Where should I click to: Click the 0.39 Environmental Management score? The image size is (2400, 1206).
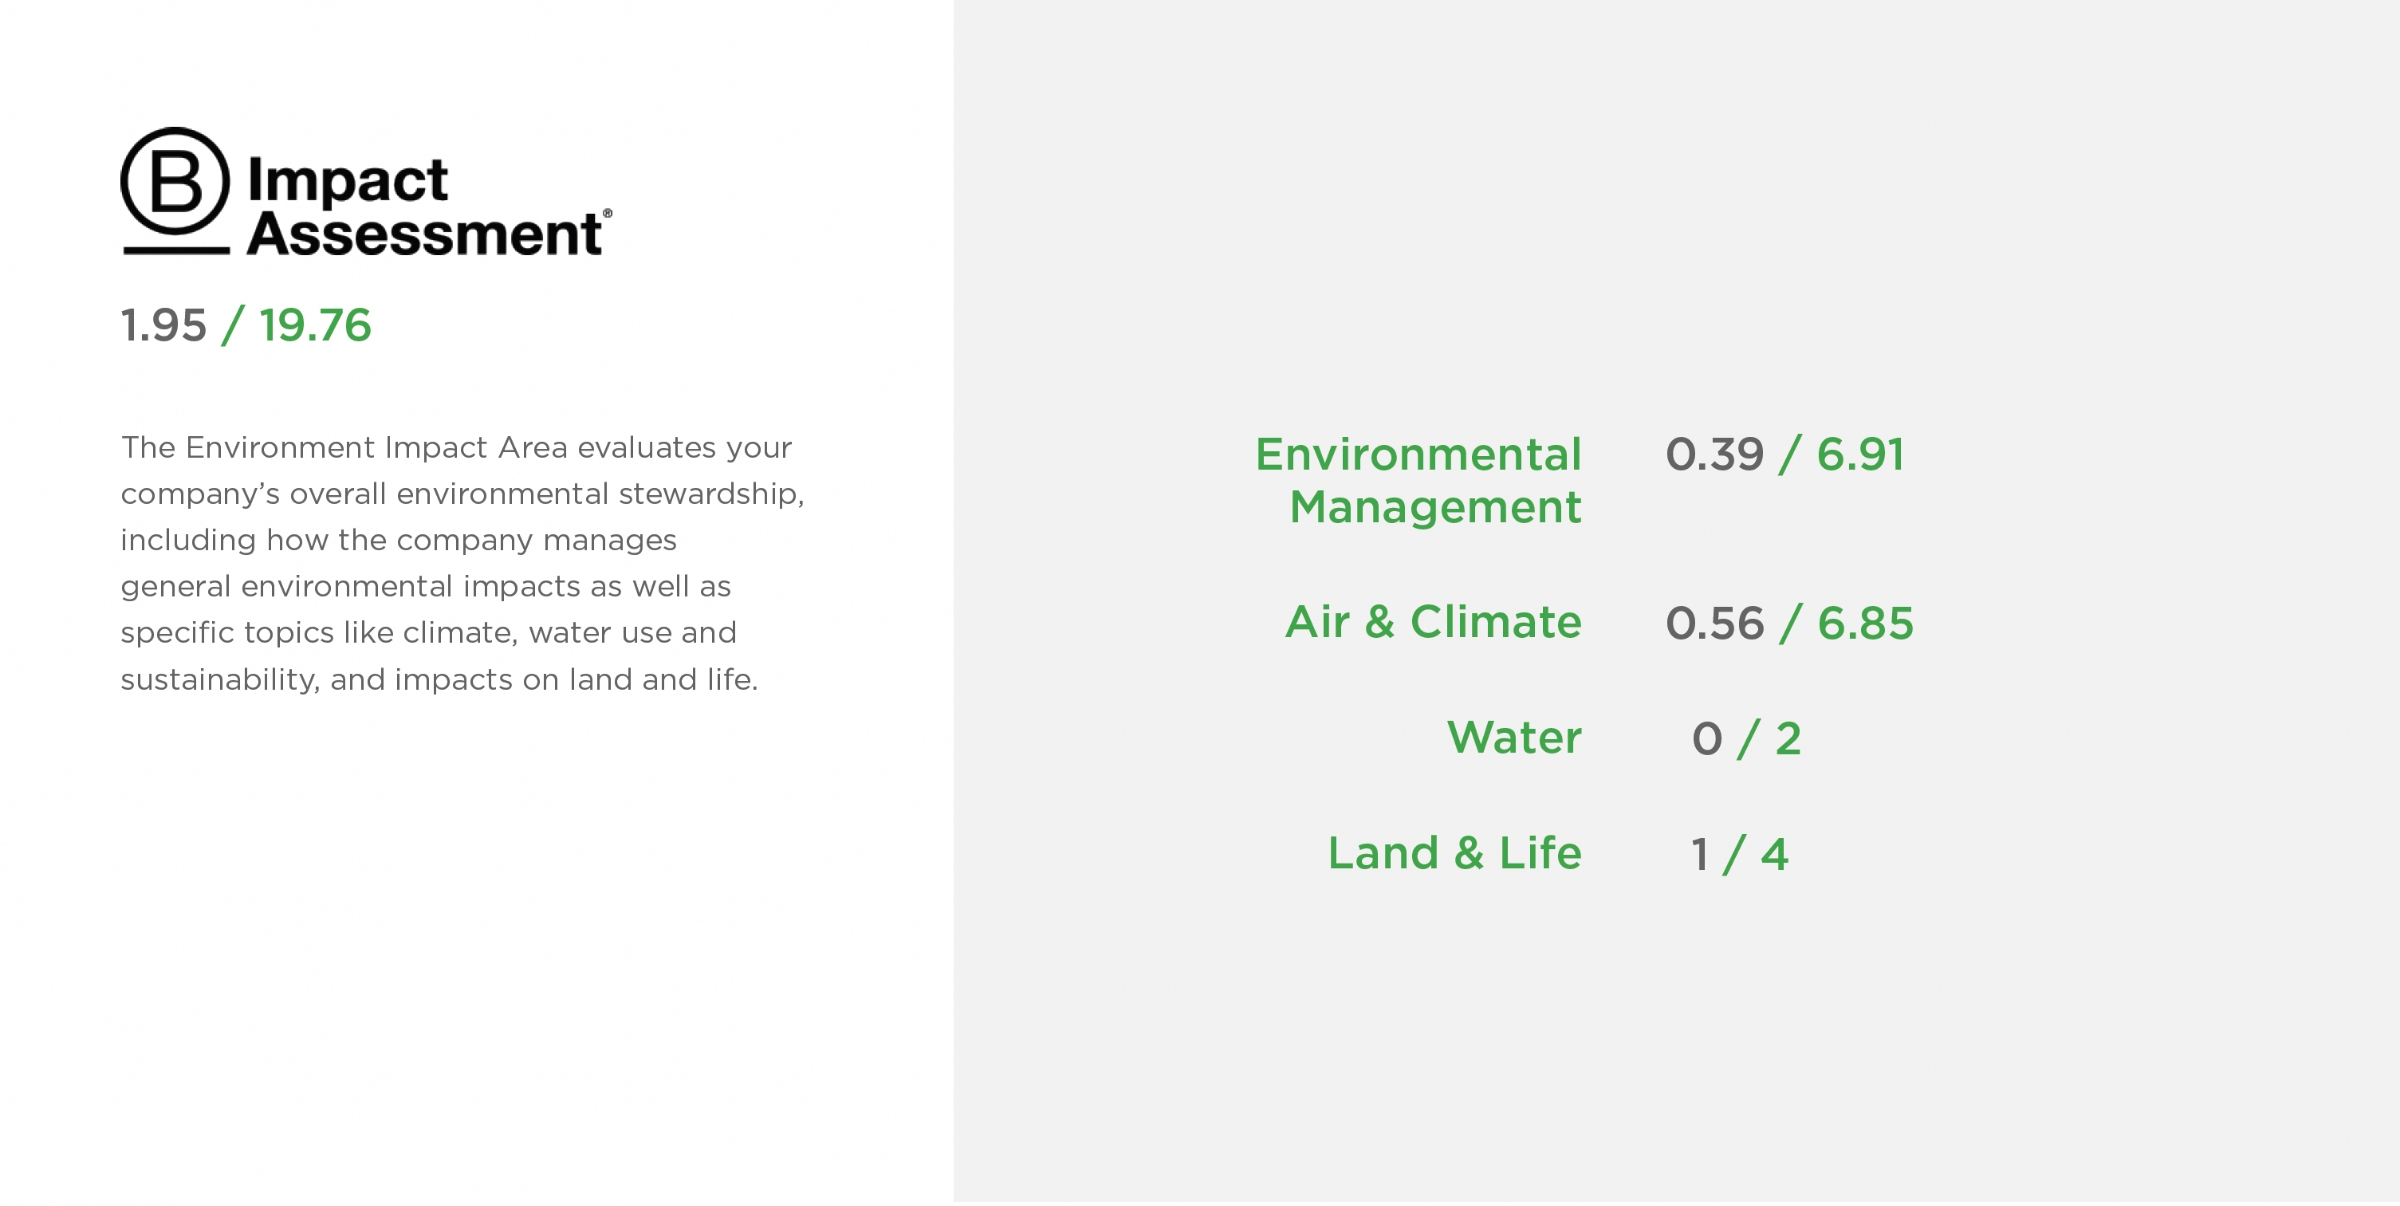(x=1714, y=455)
